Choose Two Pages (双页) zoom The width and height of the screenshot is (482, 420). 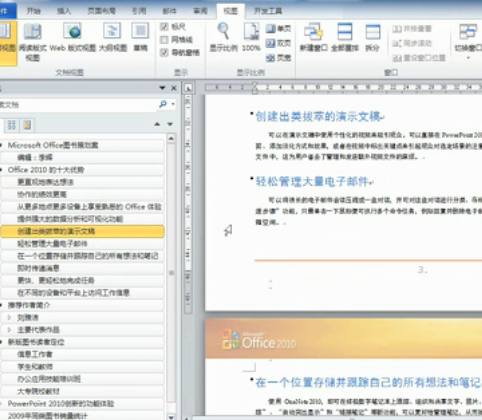[278, 43]
